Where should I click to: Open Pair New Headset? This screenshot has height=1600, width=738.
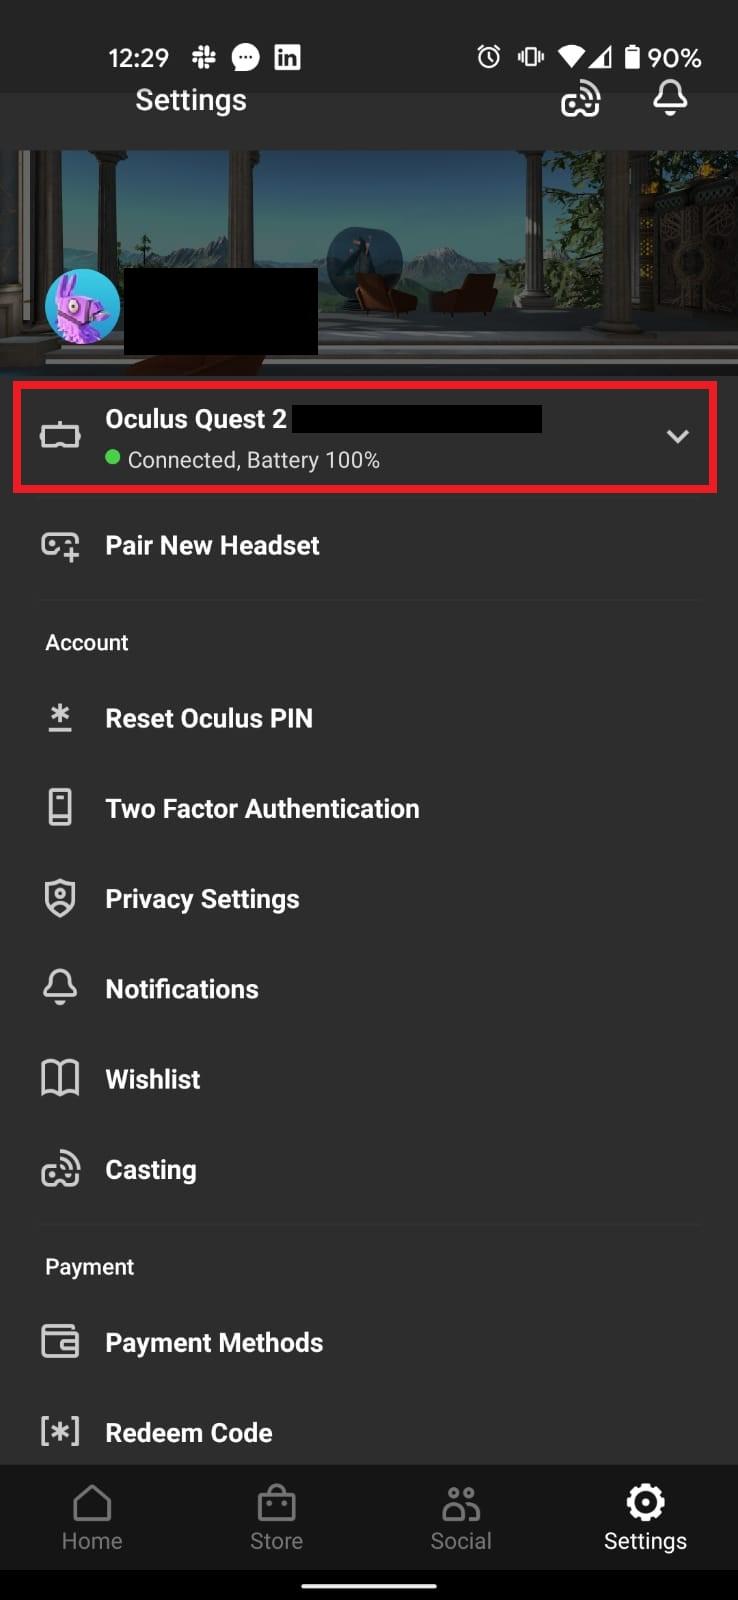212,546
